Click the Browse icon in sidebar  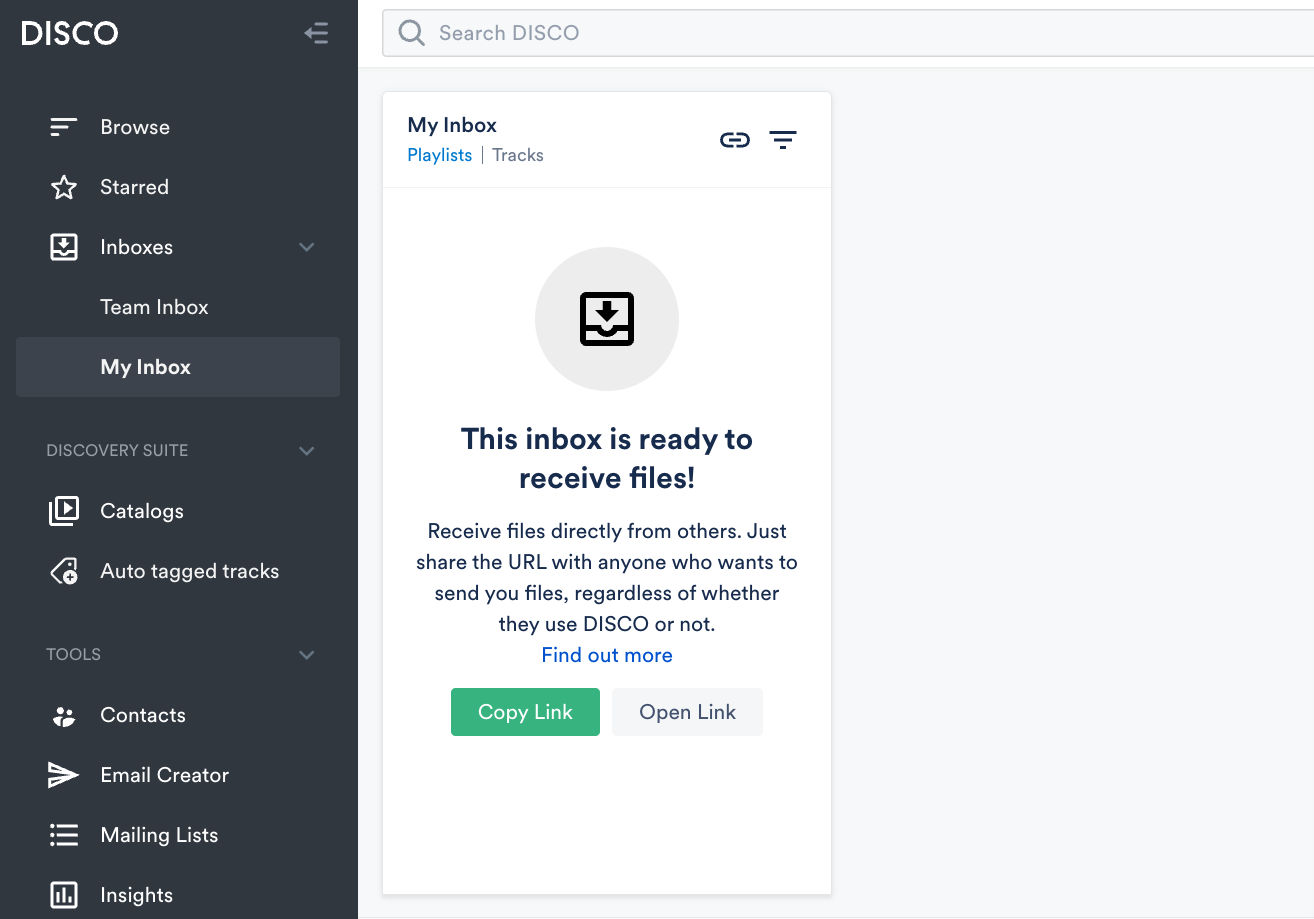tap(64, 127)
